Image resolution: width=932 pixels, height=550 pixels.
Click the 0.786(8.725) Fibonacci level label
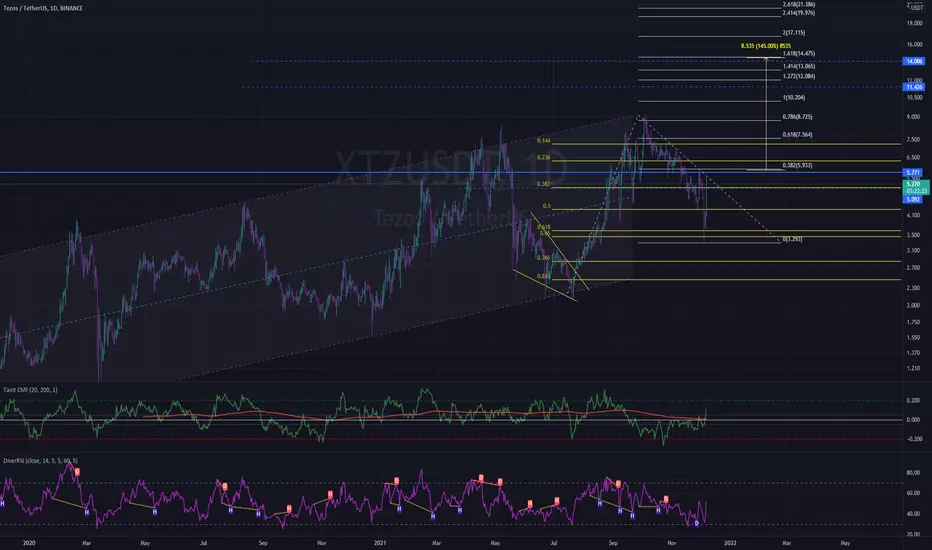[x=797, y=117]
